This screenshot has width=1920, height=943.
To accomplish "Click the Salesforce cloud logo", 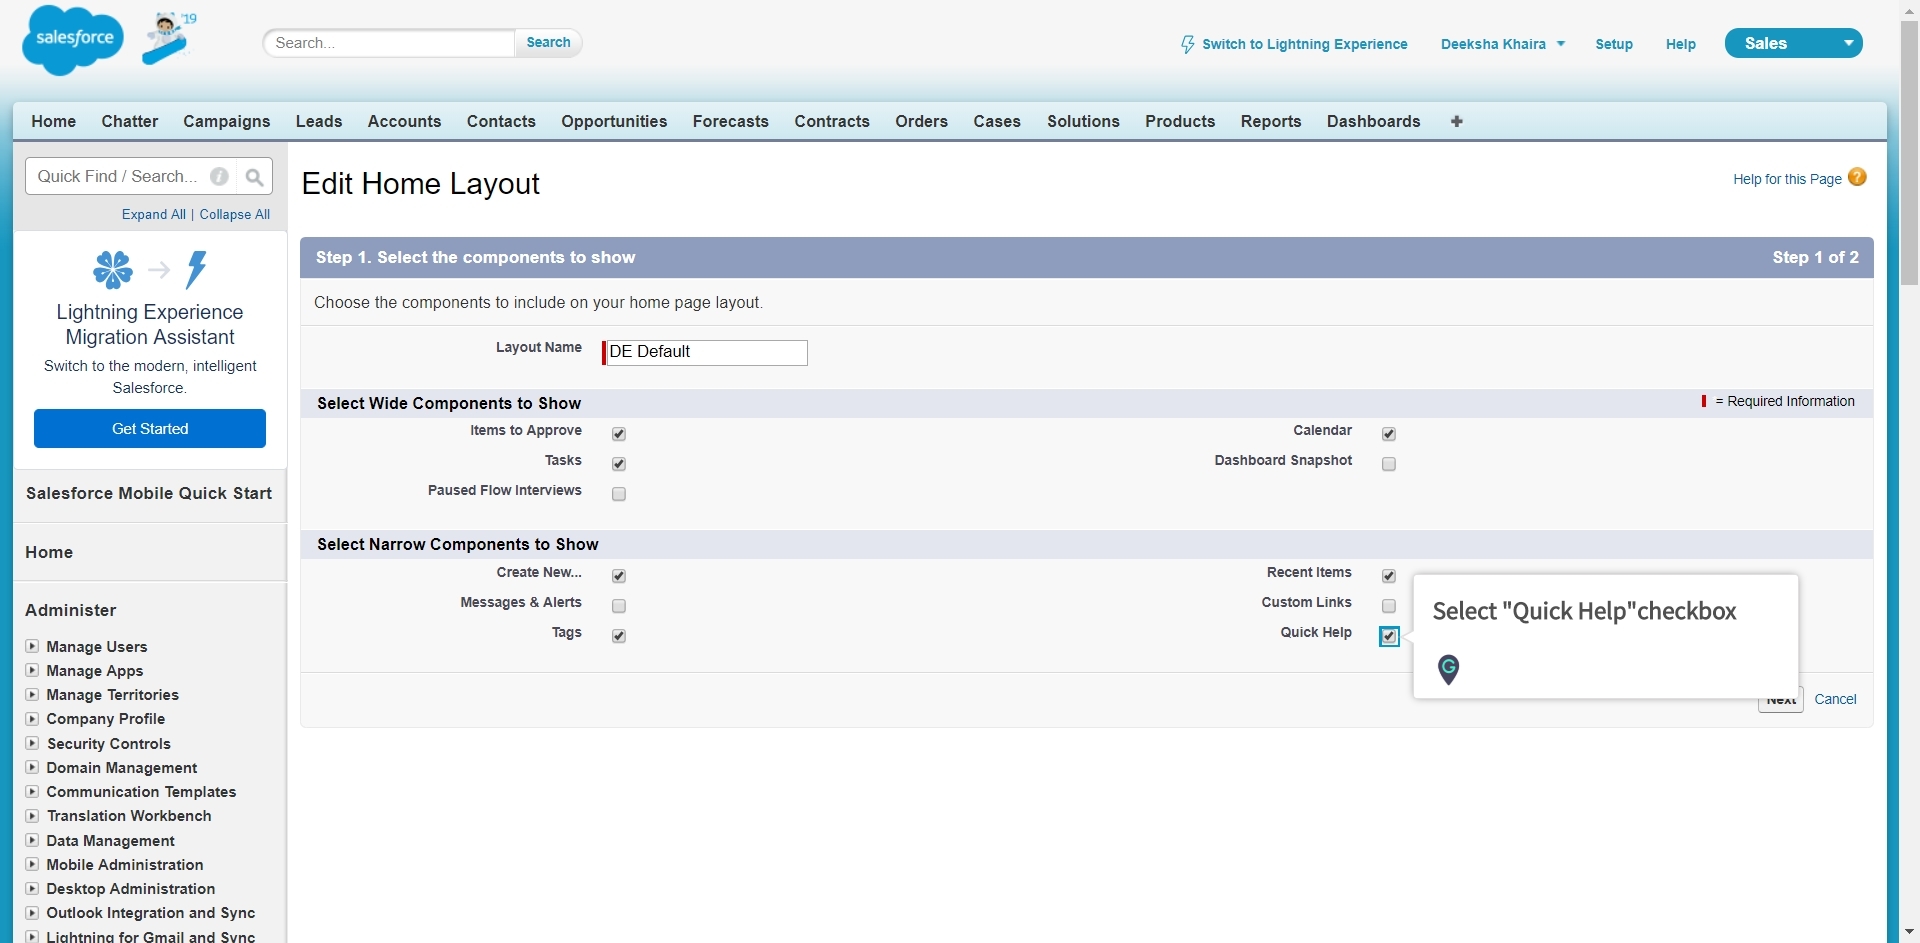I will tap(73, 40).
